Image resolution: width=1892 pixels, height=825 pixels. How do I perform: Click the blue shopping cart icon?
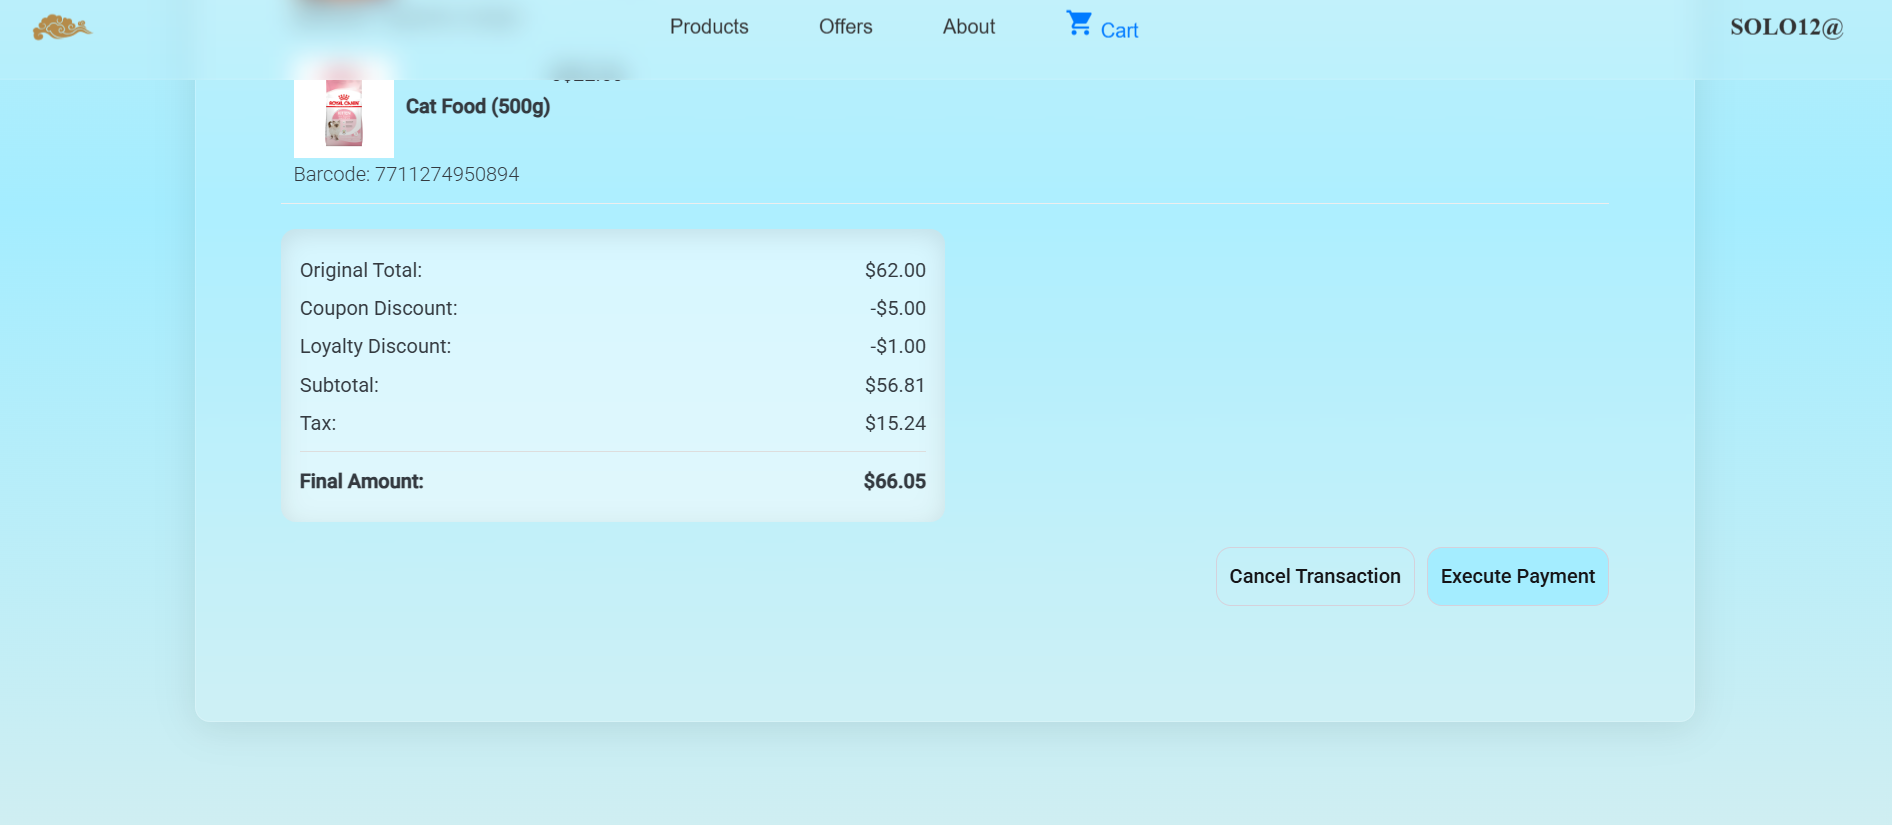tap(1079, 23)
